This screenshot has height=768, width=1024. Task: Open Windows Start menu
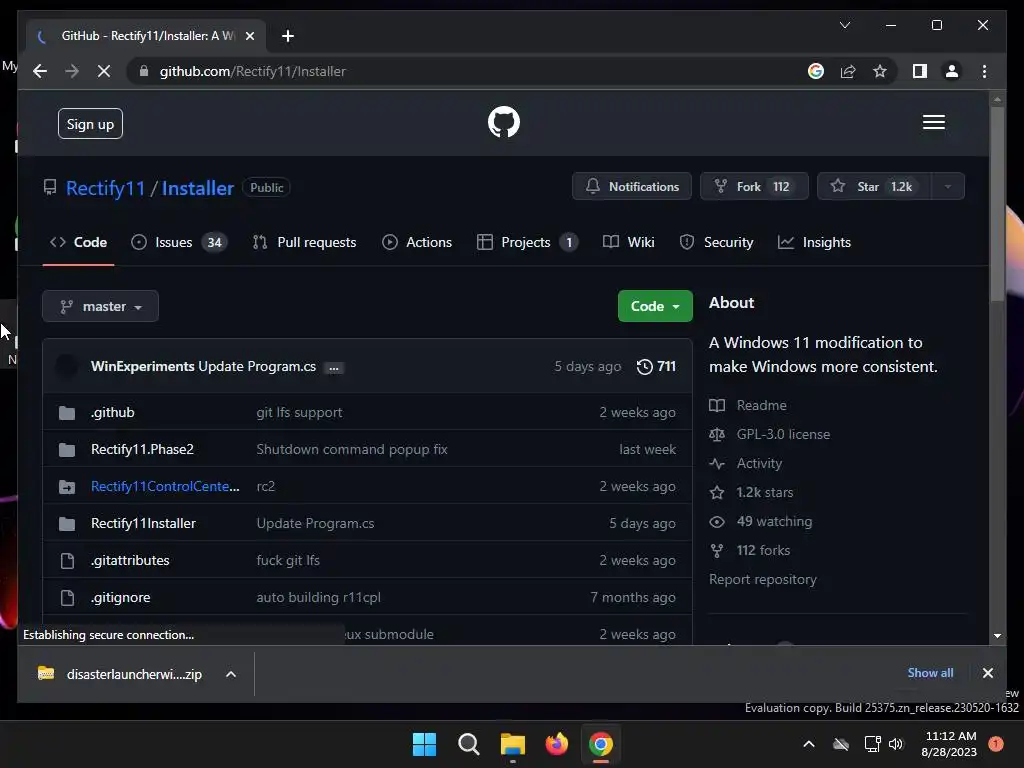[424, 744]
